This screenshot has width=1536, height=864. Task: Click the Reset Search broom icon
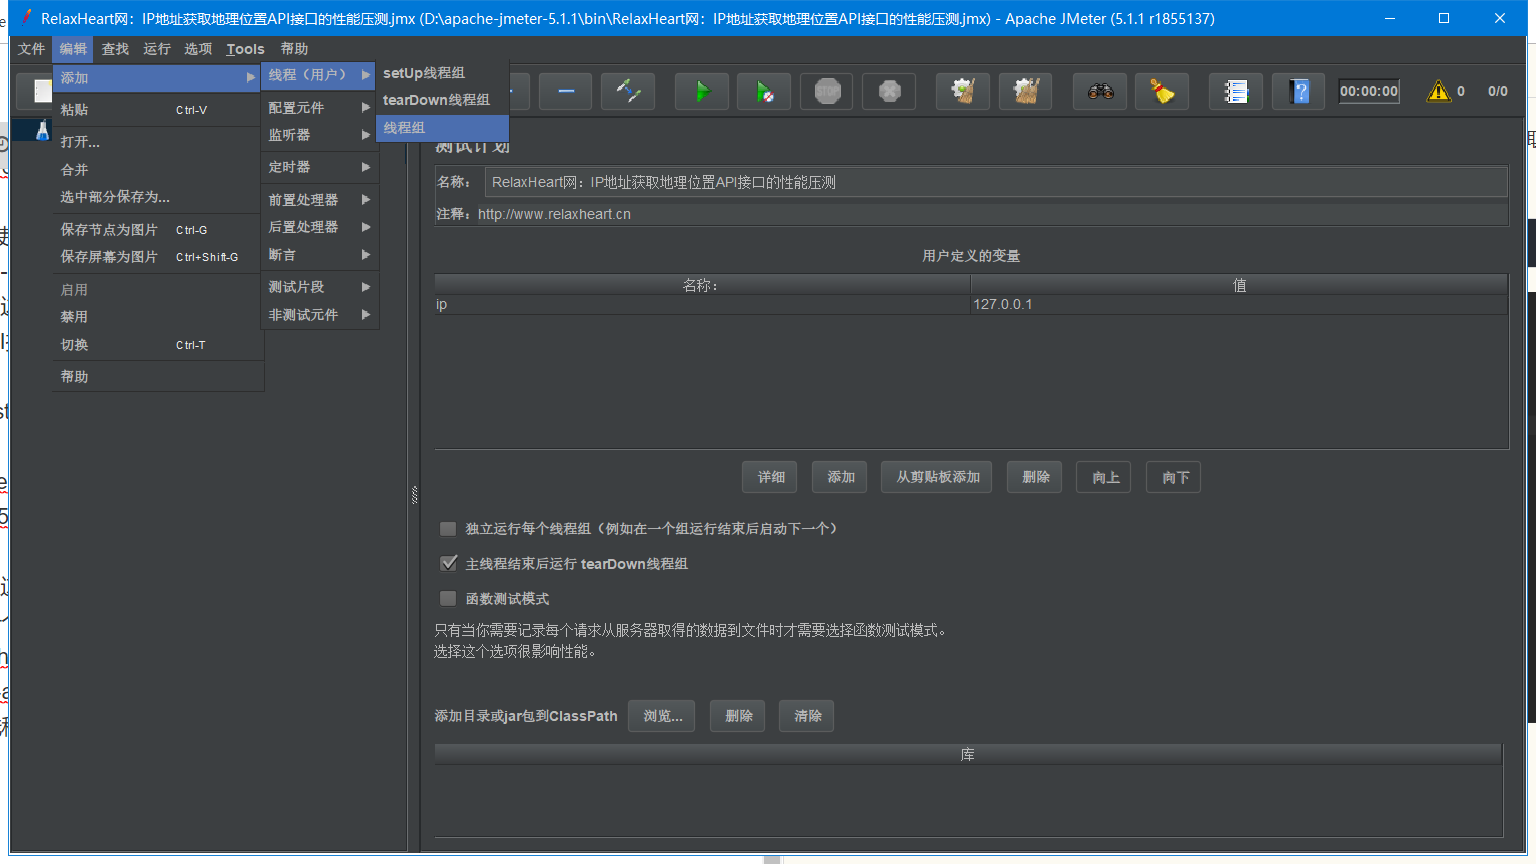coord(1162,91)
